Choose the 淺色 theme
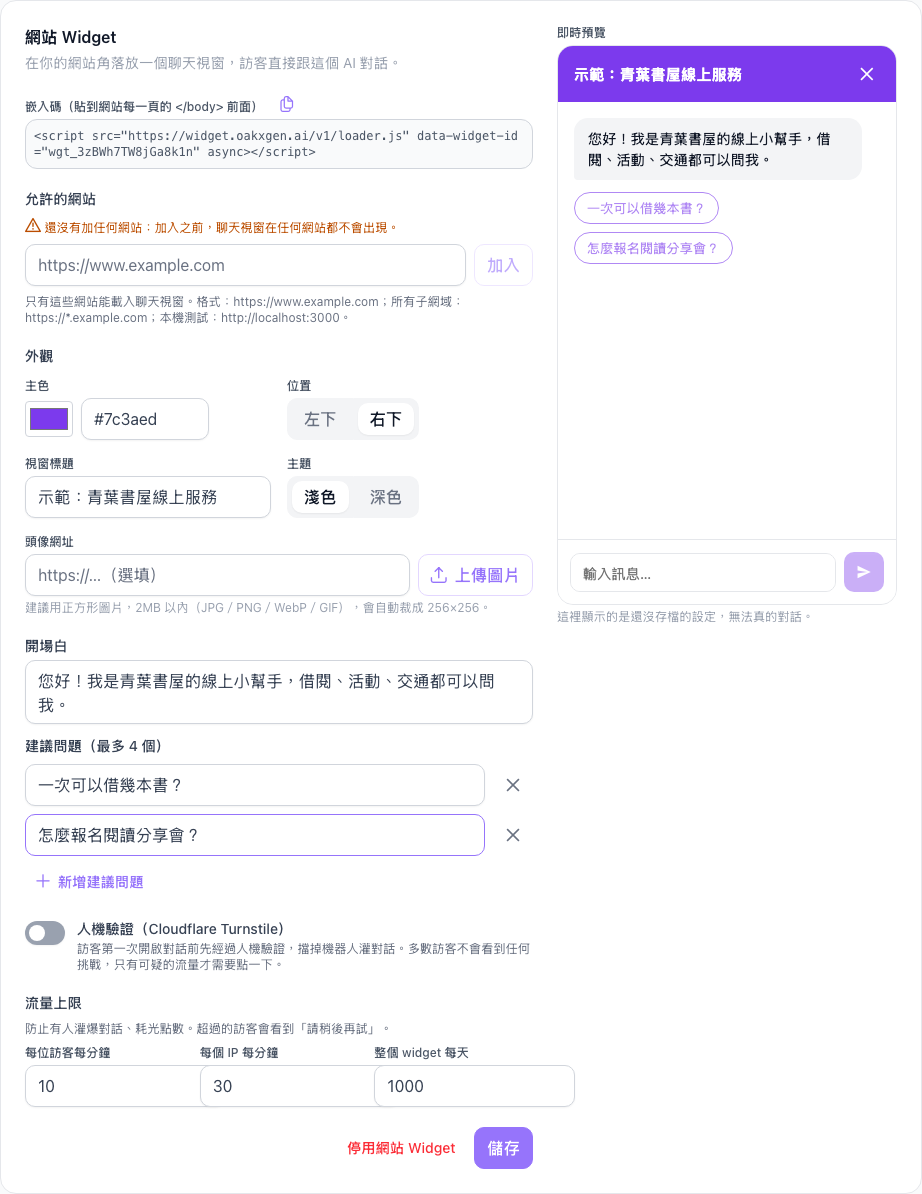The height and width of the screenshot is (1194, 922). pos(320,497)
